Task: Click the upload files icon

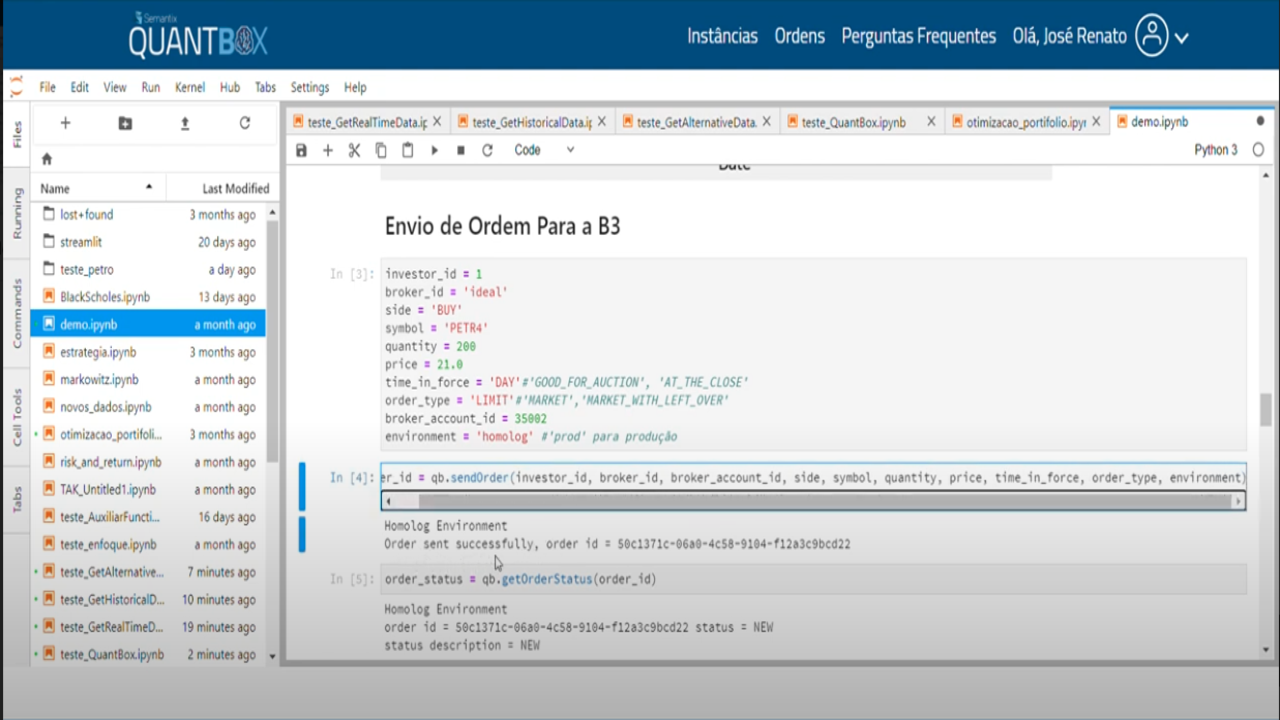Action: point(185,123)
